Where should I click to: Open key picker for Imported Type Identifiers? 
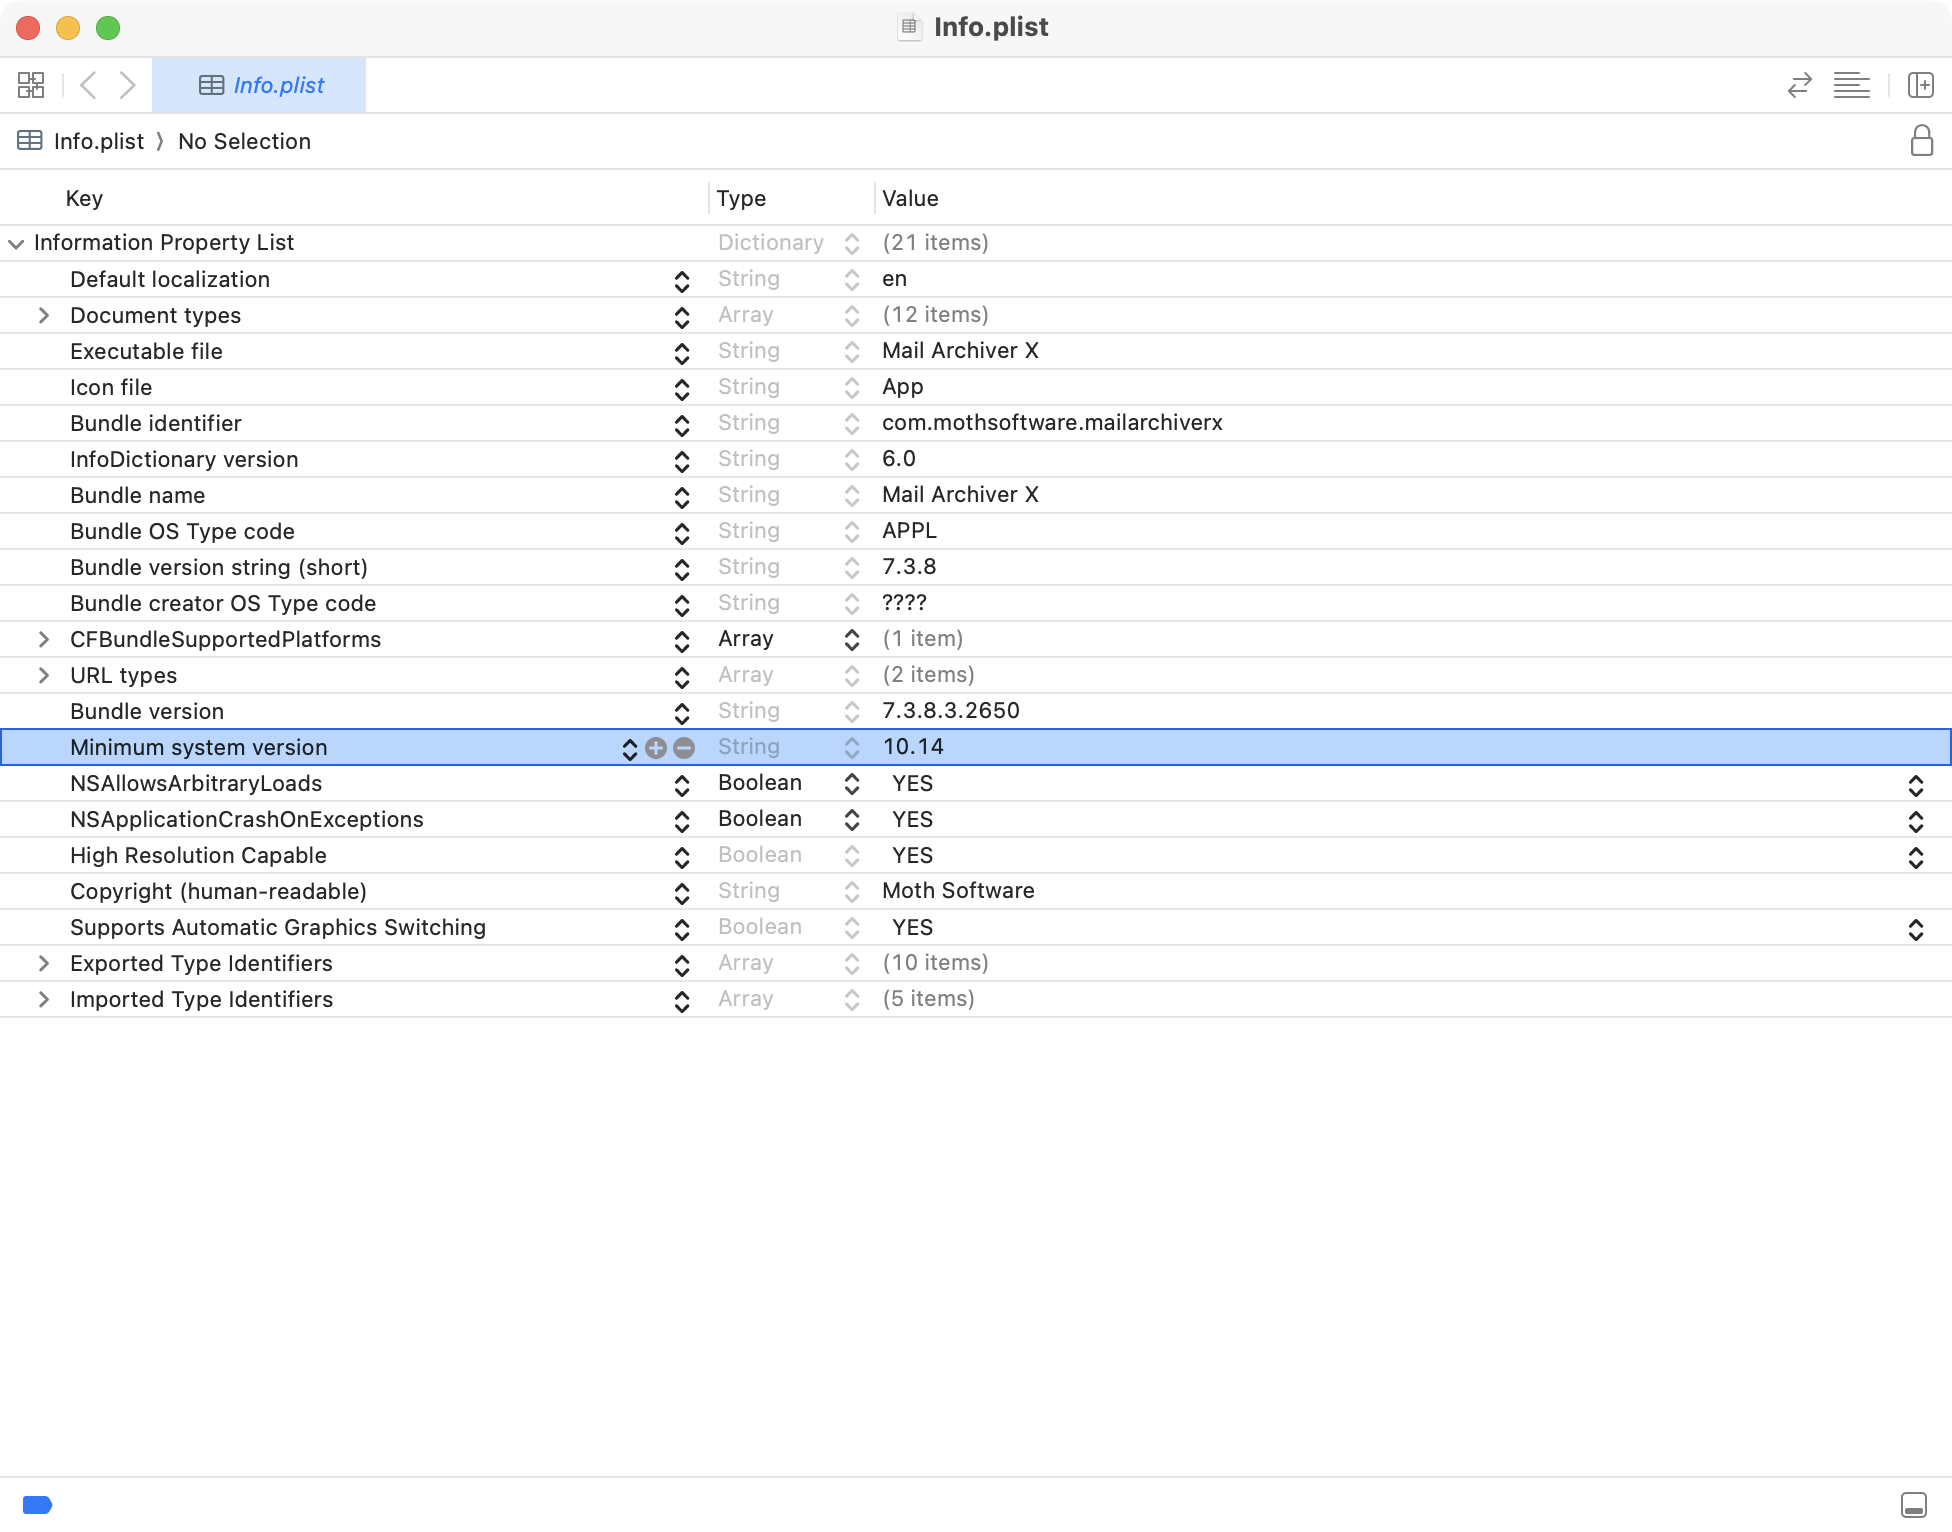coord(682,1001)
